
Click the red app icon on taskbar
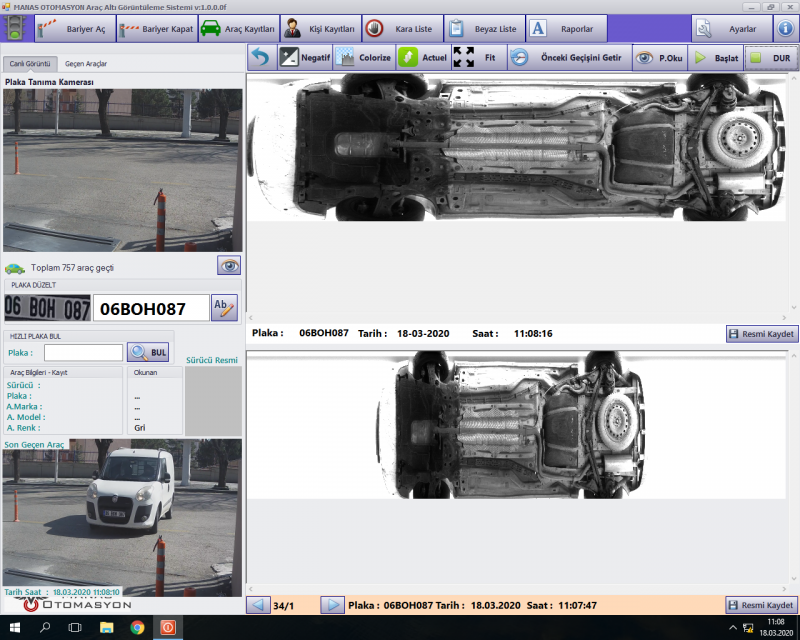[168, 628]
